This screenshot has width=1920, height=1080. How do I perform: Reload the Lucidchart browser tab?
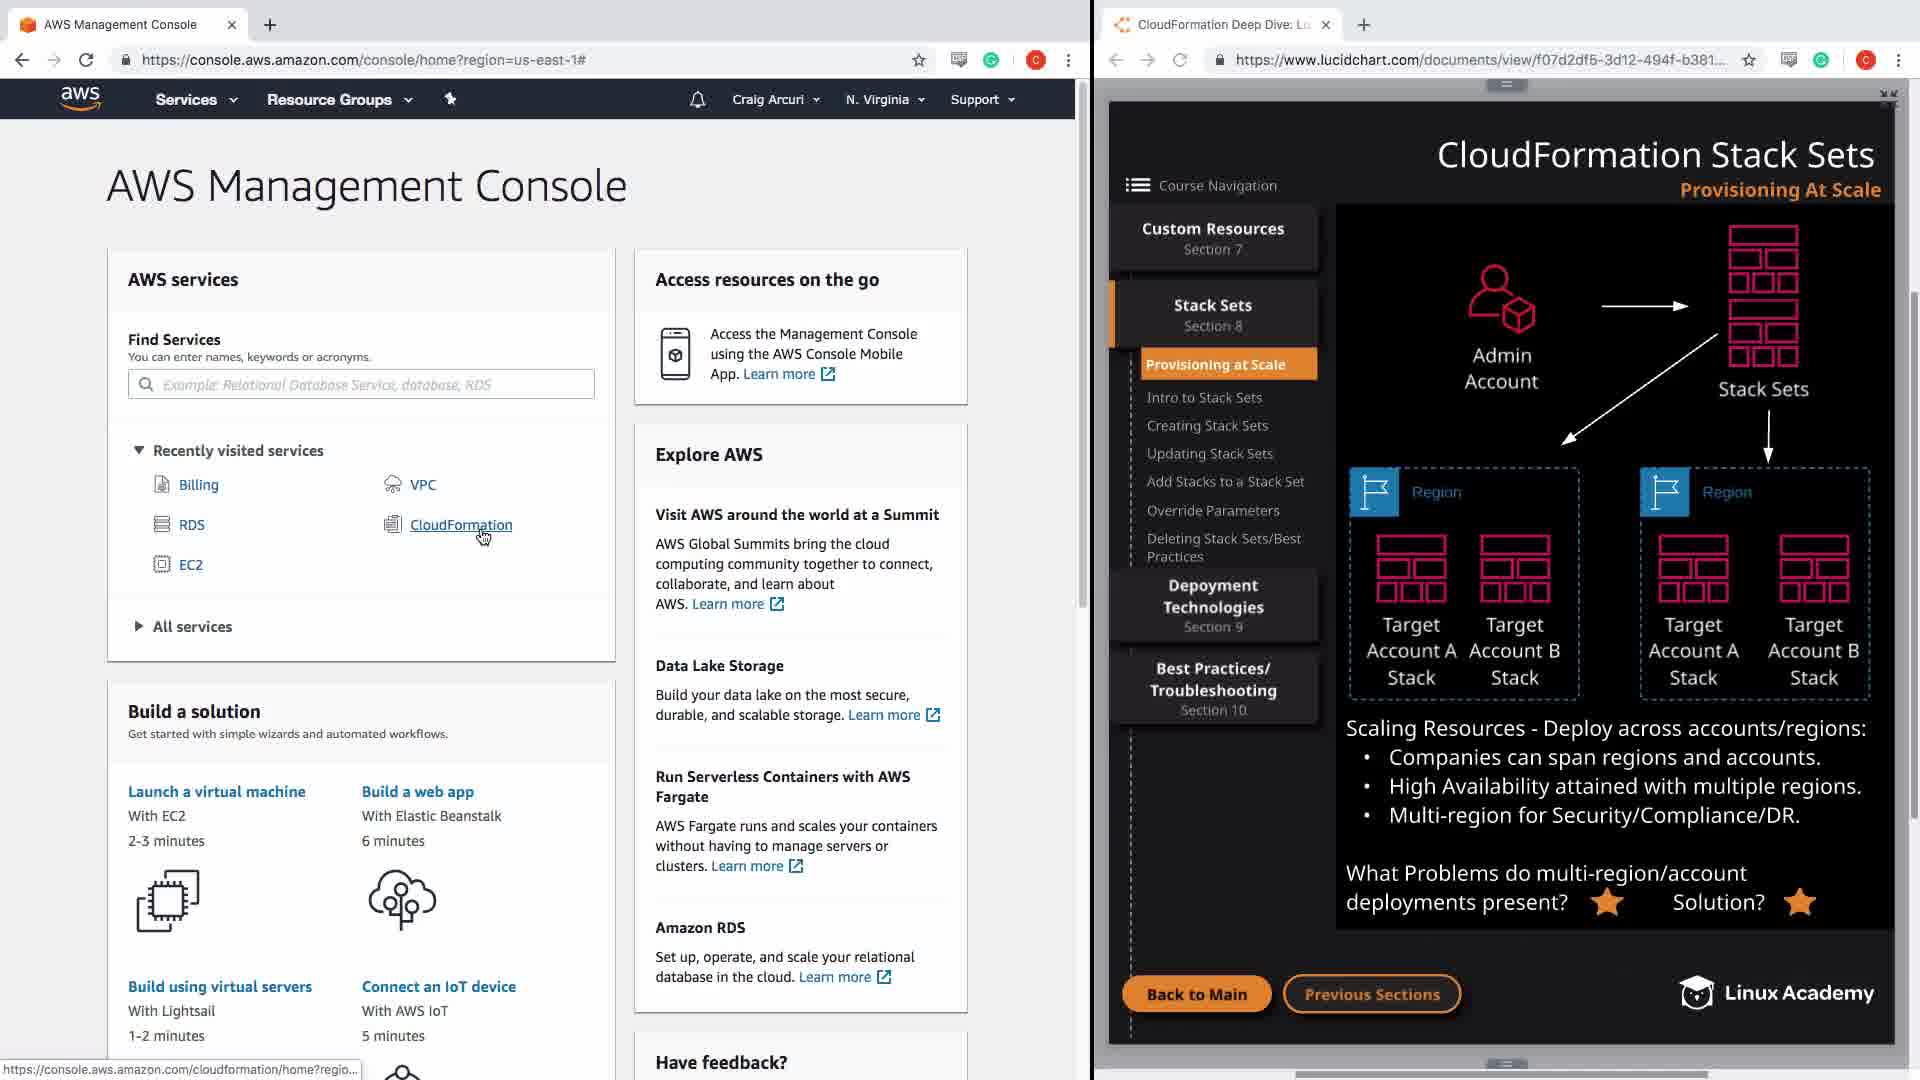[1180, 60]
